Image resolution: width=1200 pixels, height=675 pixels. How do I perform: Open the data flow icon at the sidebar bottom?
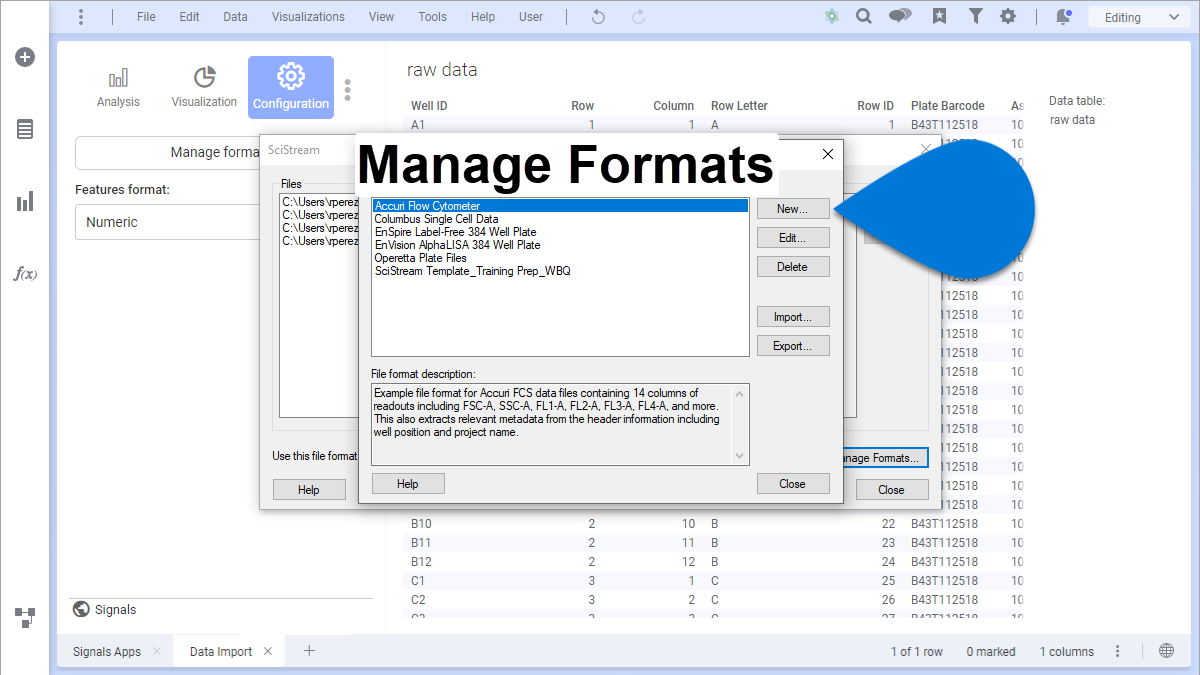click(x=25, y=617)
